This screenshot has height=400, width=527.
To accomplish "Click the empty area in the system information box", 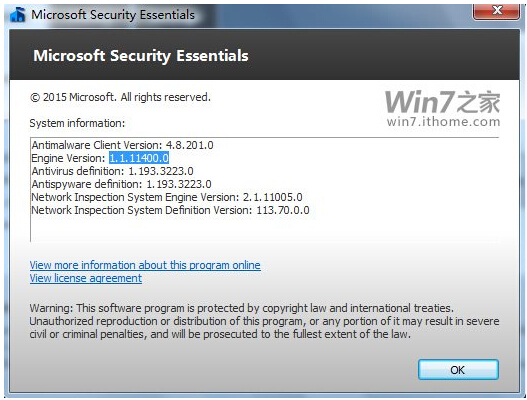I will pos(264,229).
